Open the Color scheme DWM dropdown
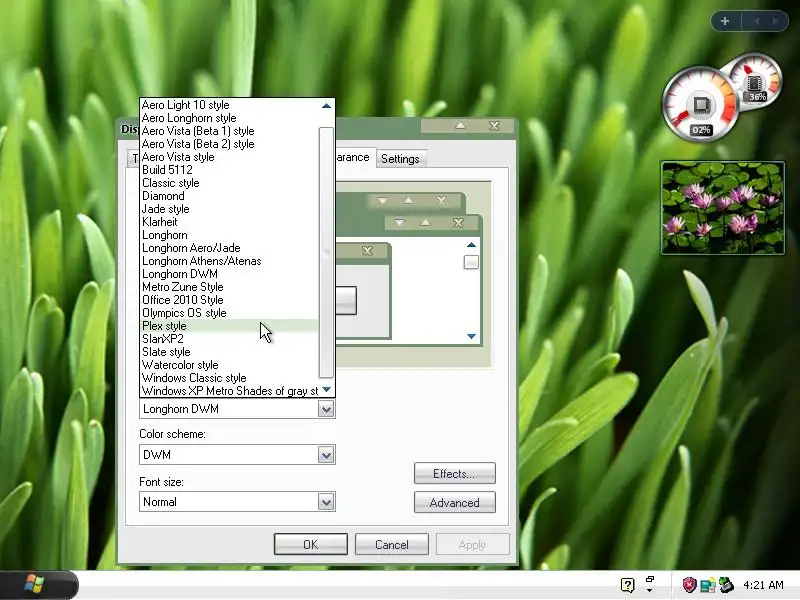800x600 pixels. point(326,455)
